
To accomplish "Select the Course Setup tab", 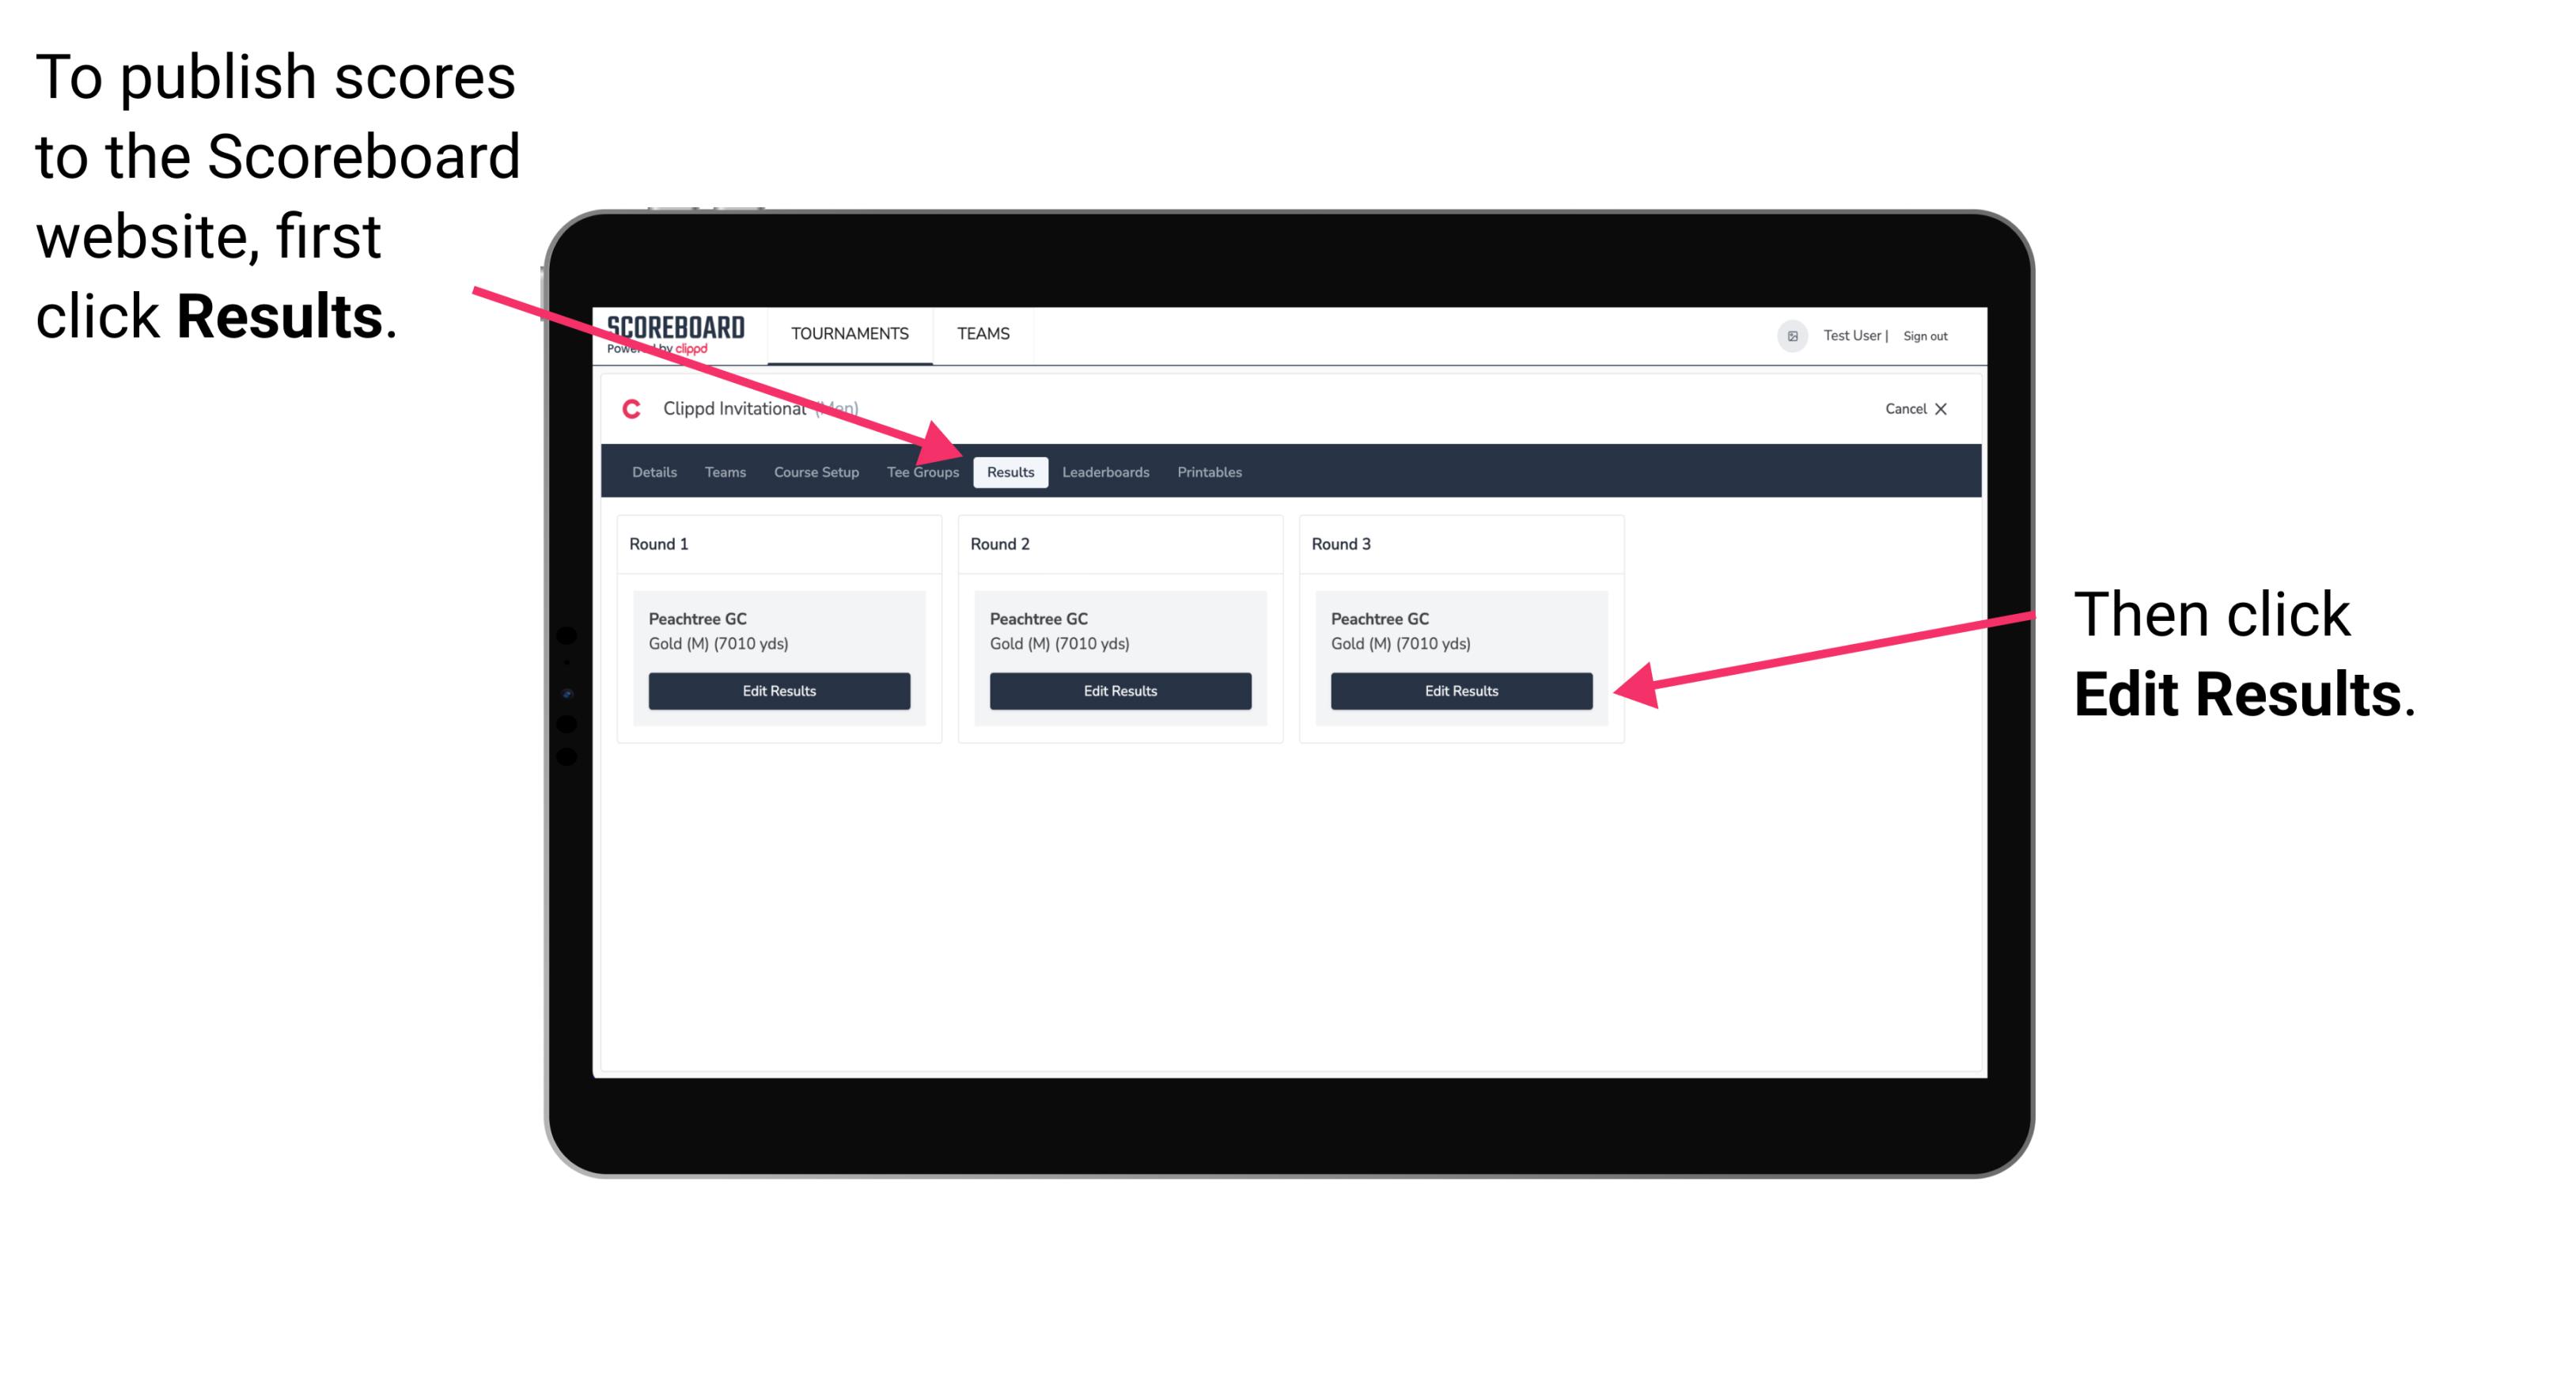I will [816, 473].
